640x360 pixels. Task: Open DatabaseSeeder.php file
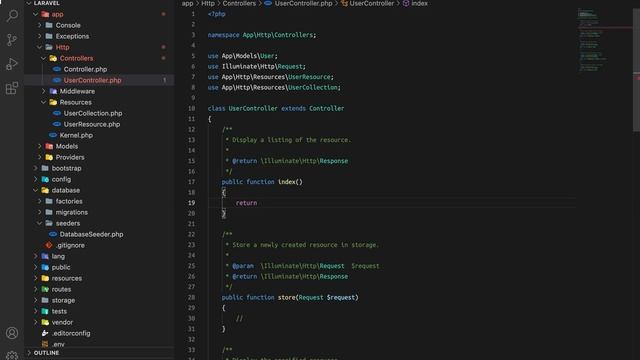(91, 234)
